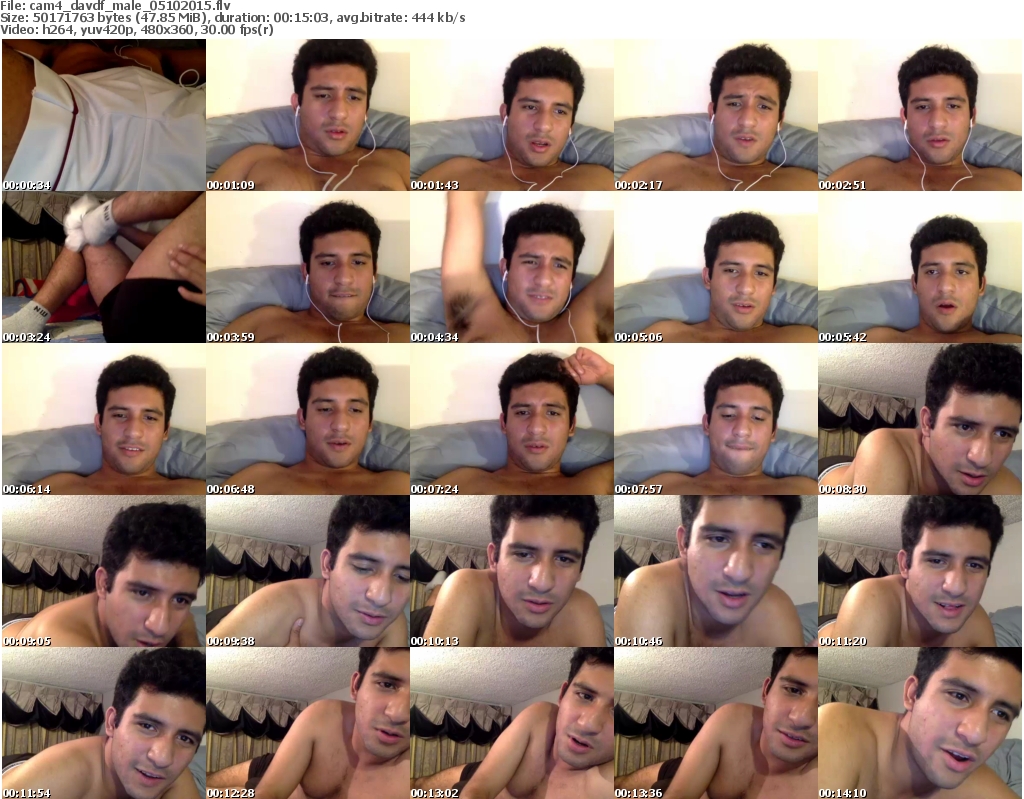The width and height of the screenshot is (1024, 799).
Task: Click the 00:10:46 frame
Action: pyautogui.click(x=716, y=571)
